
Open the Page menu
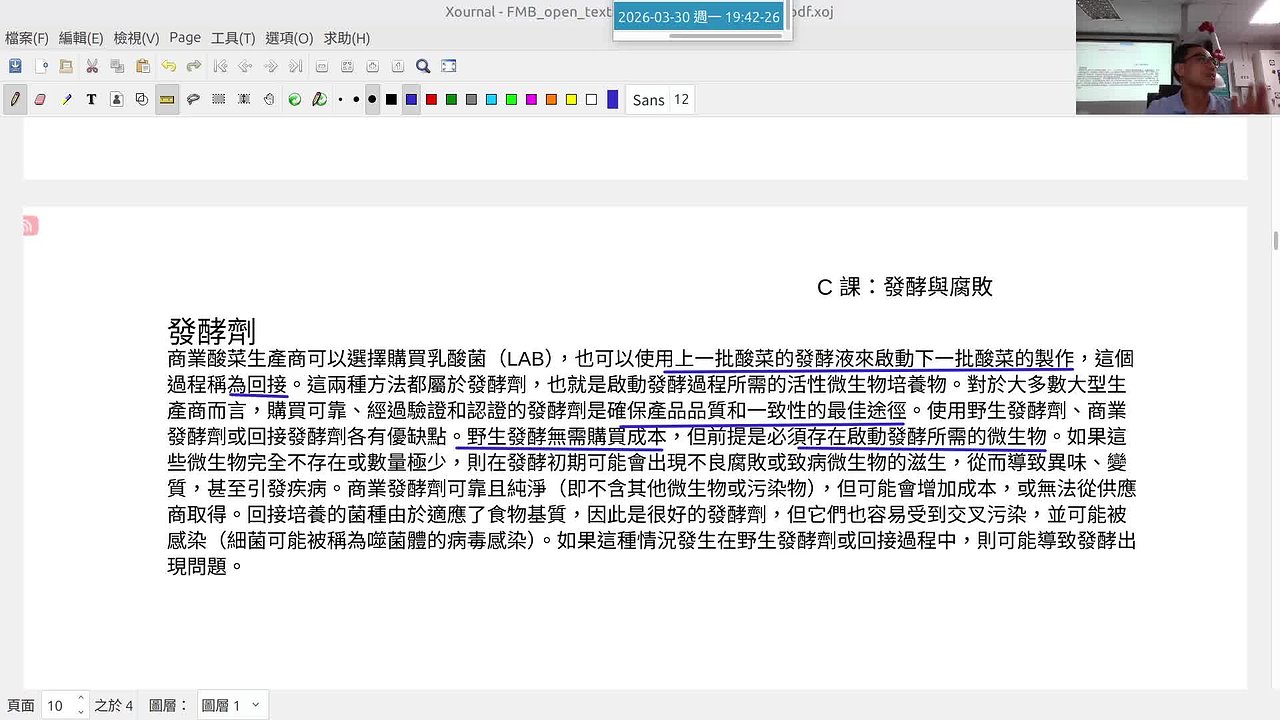tap(185, 38)
